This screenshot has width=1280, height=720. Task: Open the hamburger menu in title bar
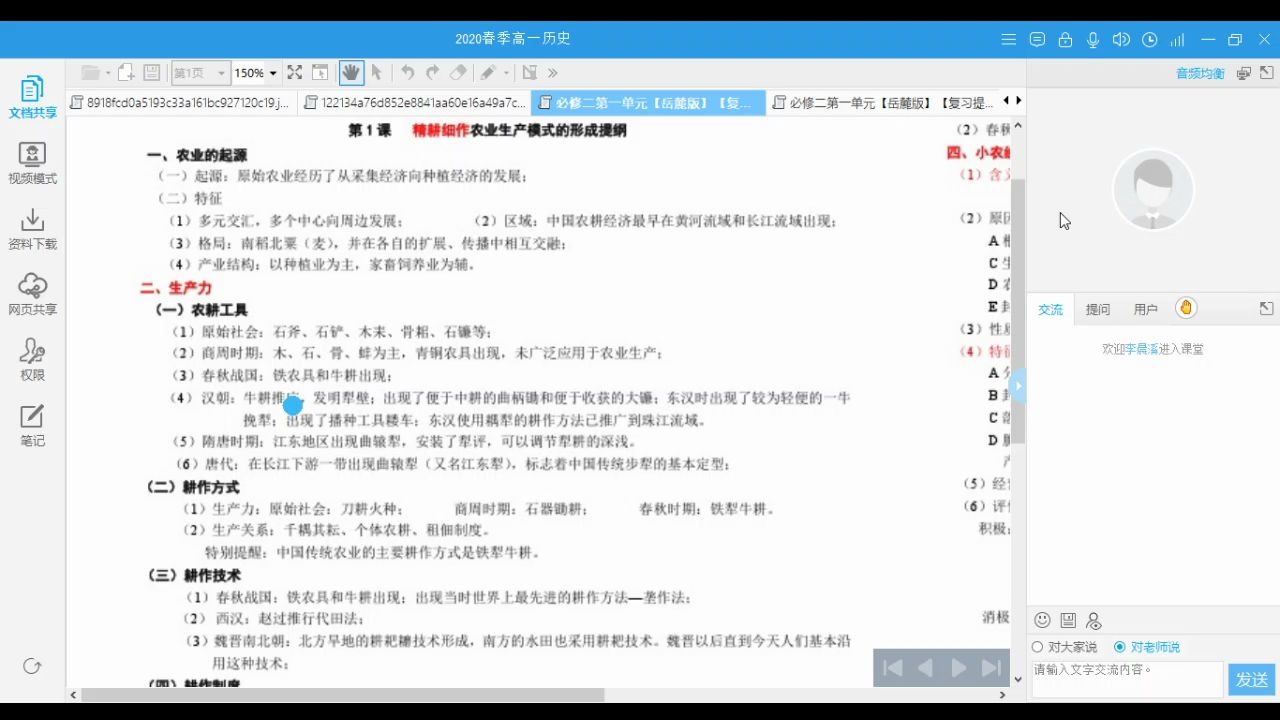coord(1009,40)
